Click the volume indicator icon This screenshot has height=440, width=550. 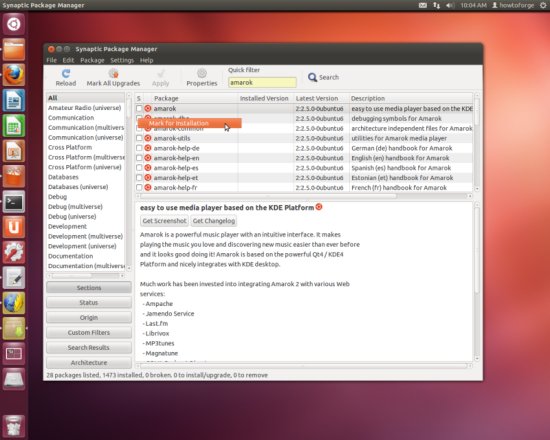(450, 5)
